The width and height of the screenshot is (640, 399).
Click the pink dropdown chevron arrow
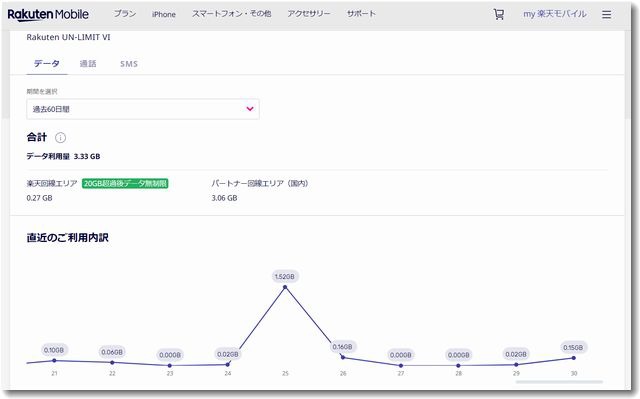[x=250, y=109]
